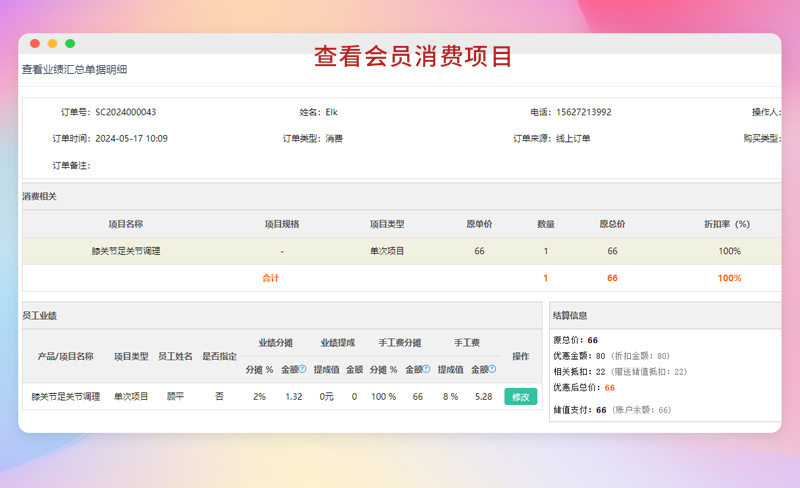Click the 原单价 column header
The height and width of the screenshot is (488, 800).
point(479,224)
